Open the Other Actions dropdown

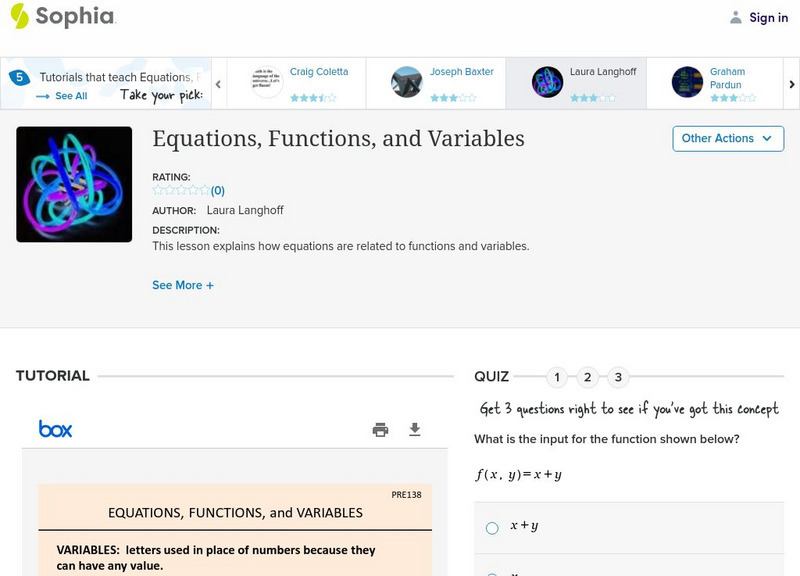coord(728,139)
